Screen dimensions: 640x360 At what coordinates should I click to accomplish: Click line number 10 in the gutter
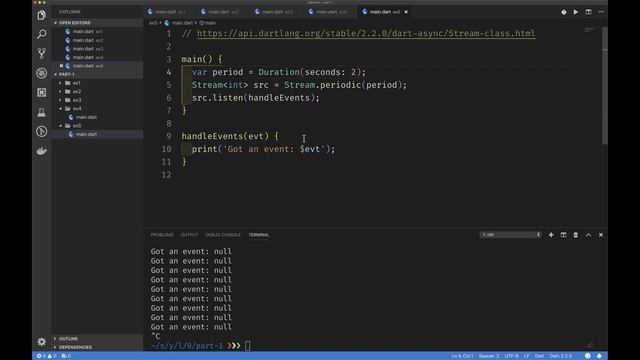pyautogui.click(x=166, y=149)
